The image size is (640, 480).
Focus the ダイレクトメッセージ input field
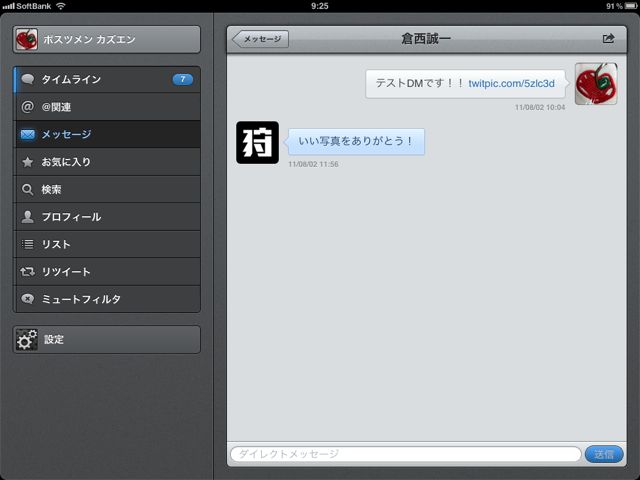(406, 454)
